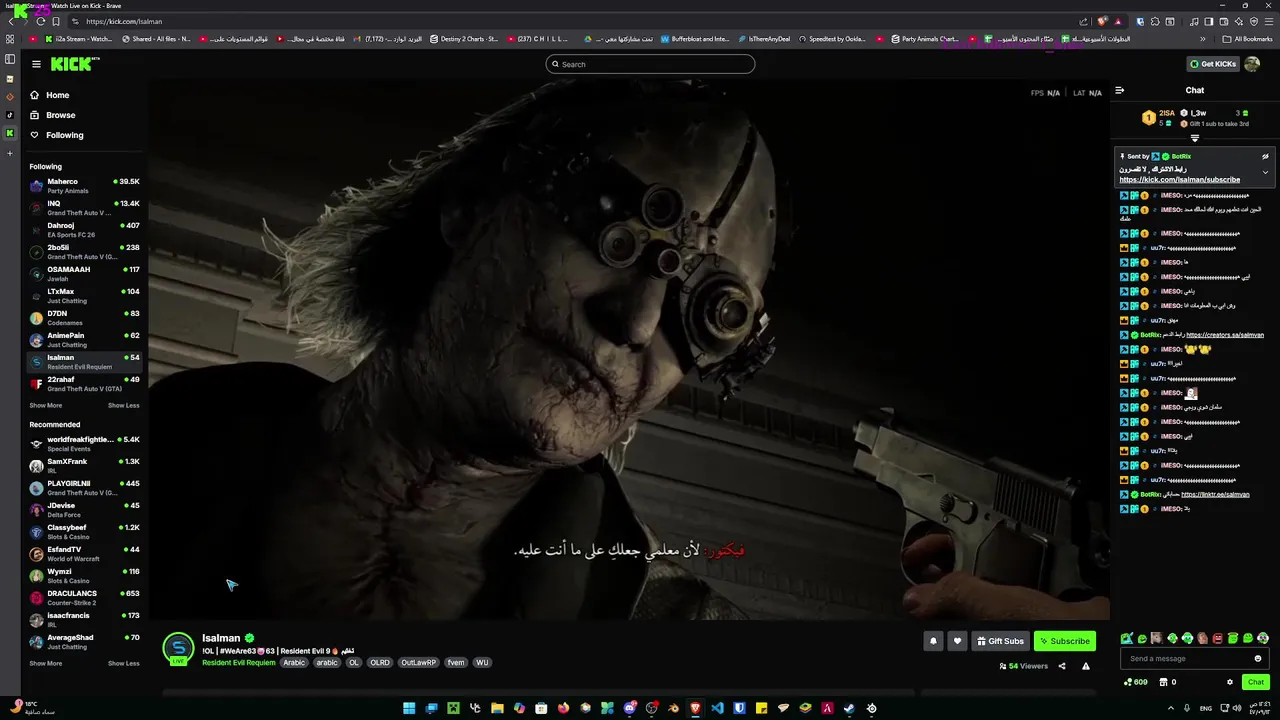The height and width of the screenshot is (720, 1280).
Task: Open LTxMax channel in Following list
Action: [x=84, y=296]
